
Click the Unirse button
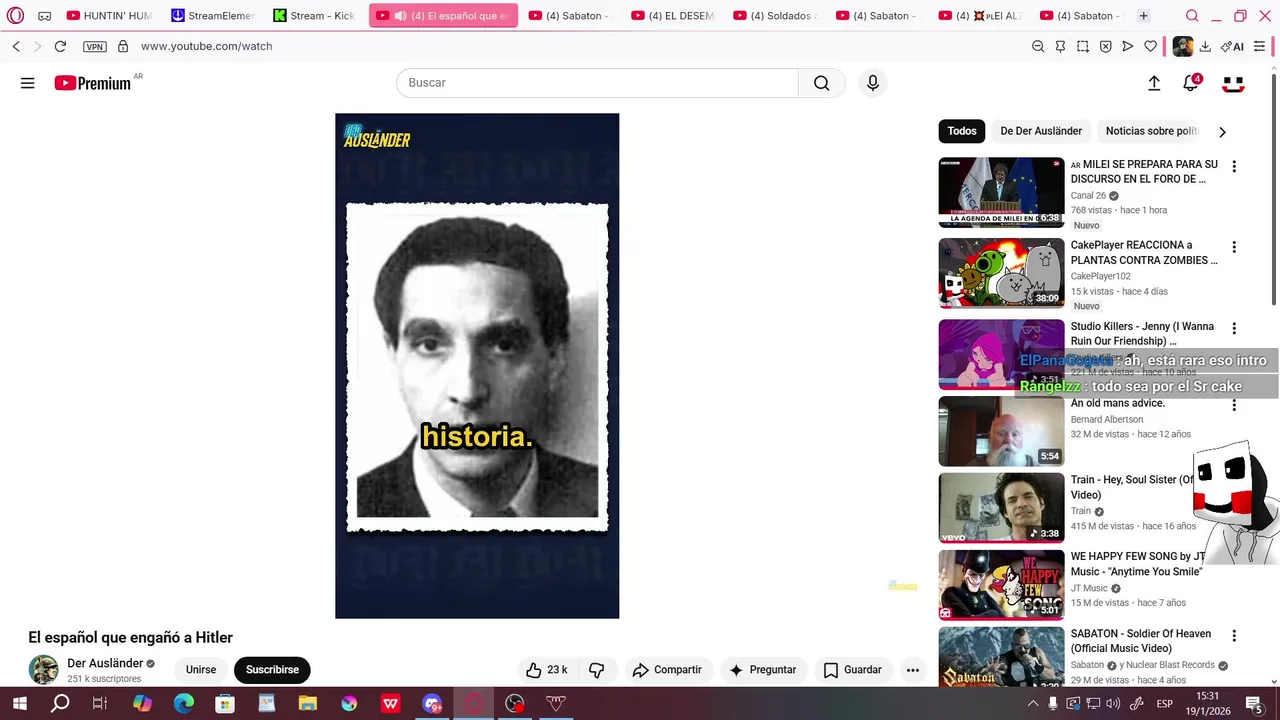click(201, 670)
